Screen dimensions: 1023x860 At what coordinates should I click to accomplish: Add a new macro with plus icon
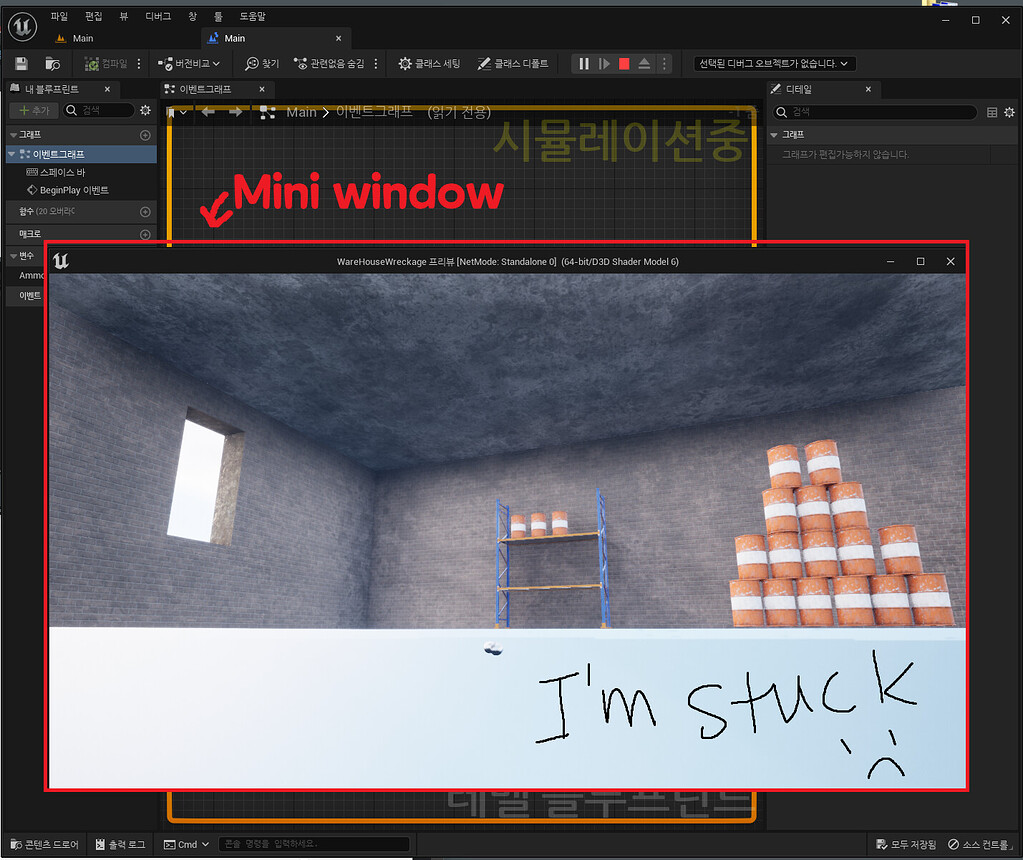coord(145,234)
